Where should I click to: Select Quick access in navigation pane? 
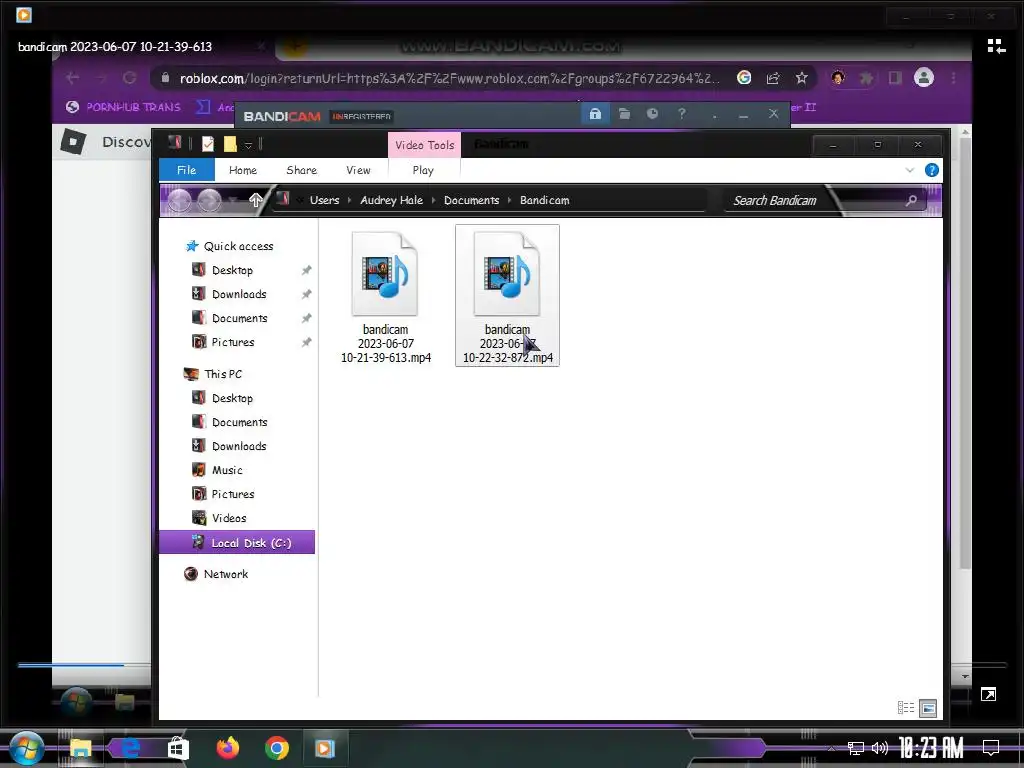pos(238,246)
